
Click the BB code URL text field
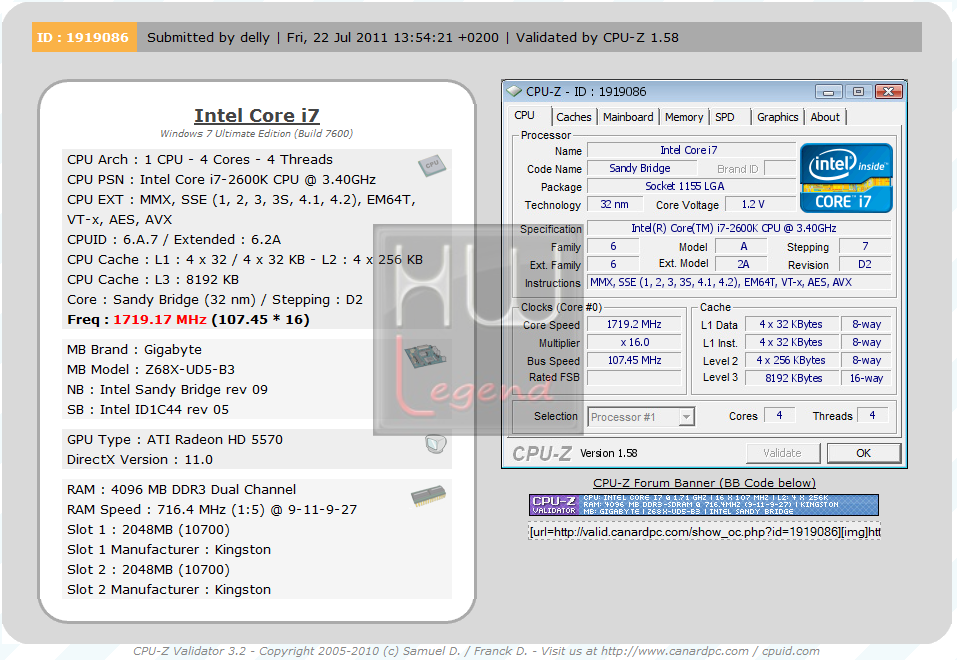(x=704, y=532)
